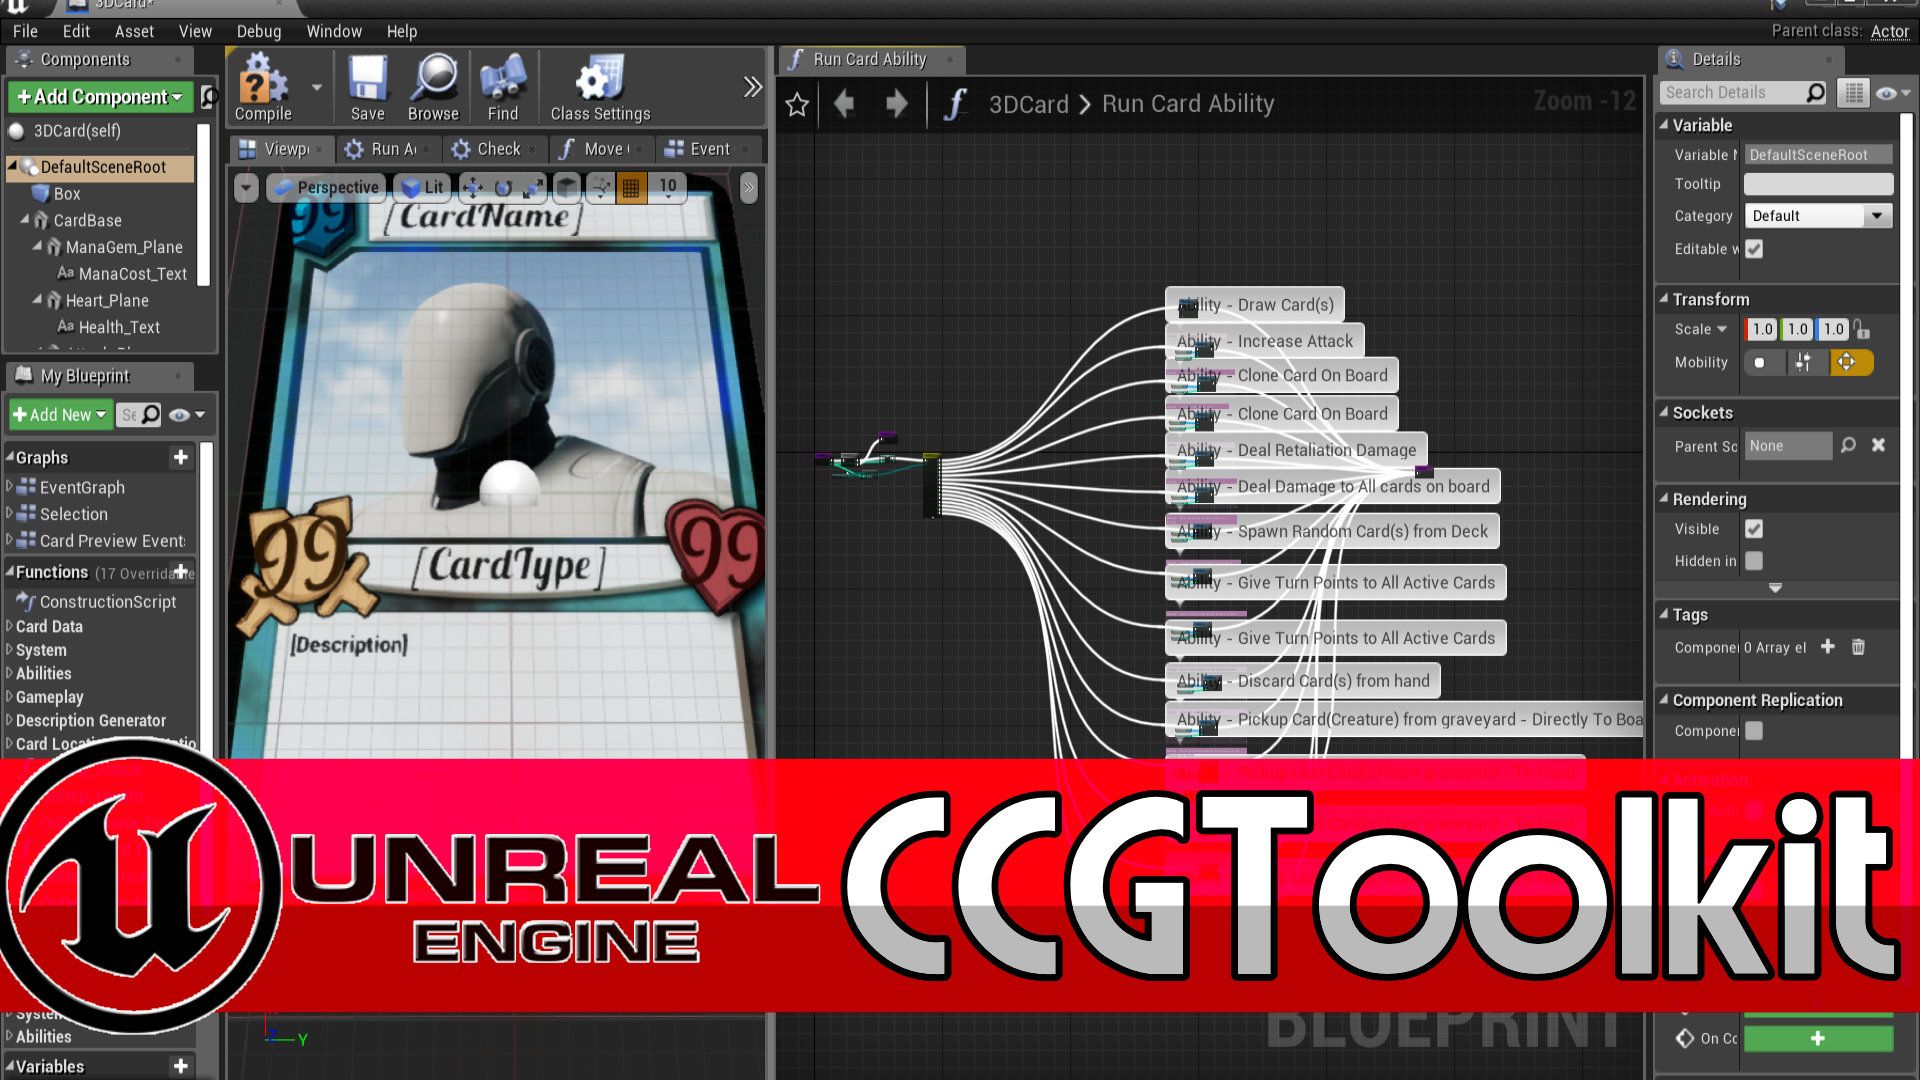Viewport: 1920px width, 1080px height.
Task: Switch to the Run Card Ability tab
Action: point(872,59)
